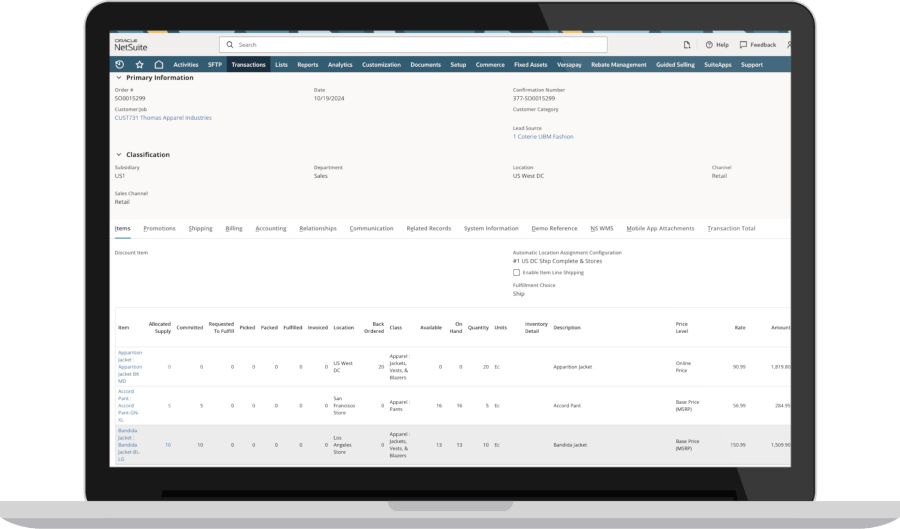Click San Francisco Store location cell
Viewport: 900px width, 529px height.
tap(344, 406)
